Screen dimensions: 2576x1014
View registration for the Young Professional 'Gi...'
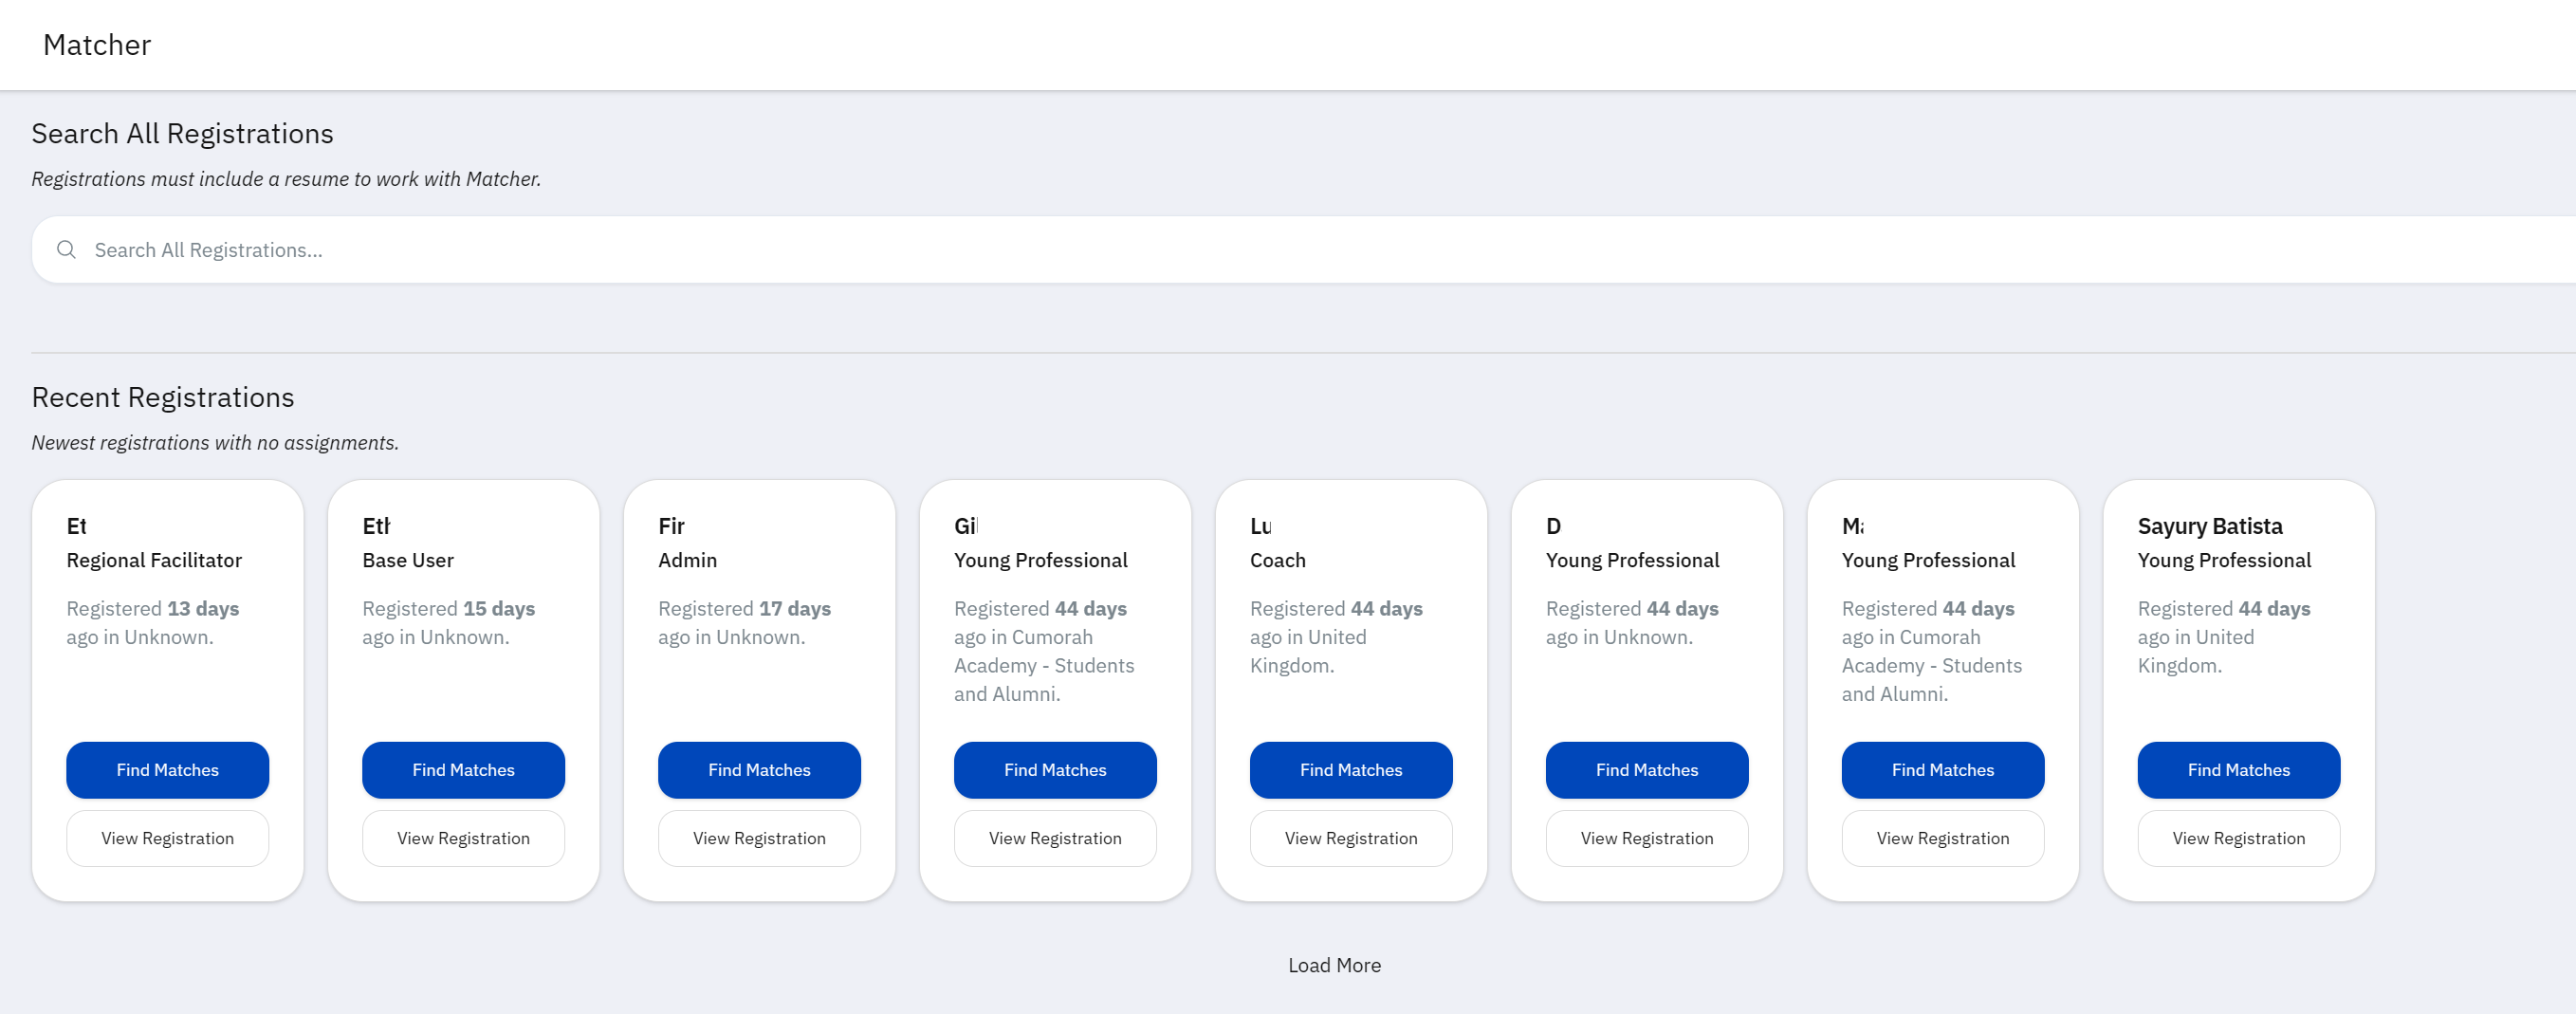(1055, 838)
